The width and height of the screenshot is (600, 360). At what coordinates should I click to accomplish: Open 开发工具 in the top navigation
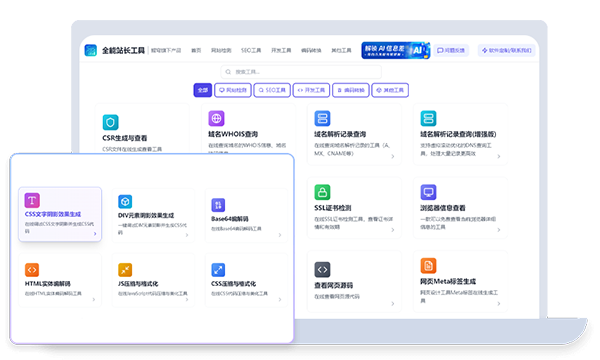pyautogui.click(x=281, y=50)
